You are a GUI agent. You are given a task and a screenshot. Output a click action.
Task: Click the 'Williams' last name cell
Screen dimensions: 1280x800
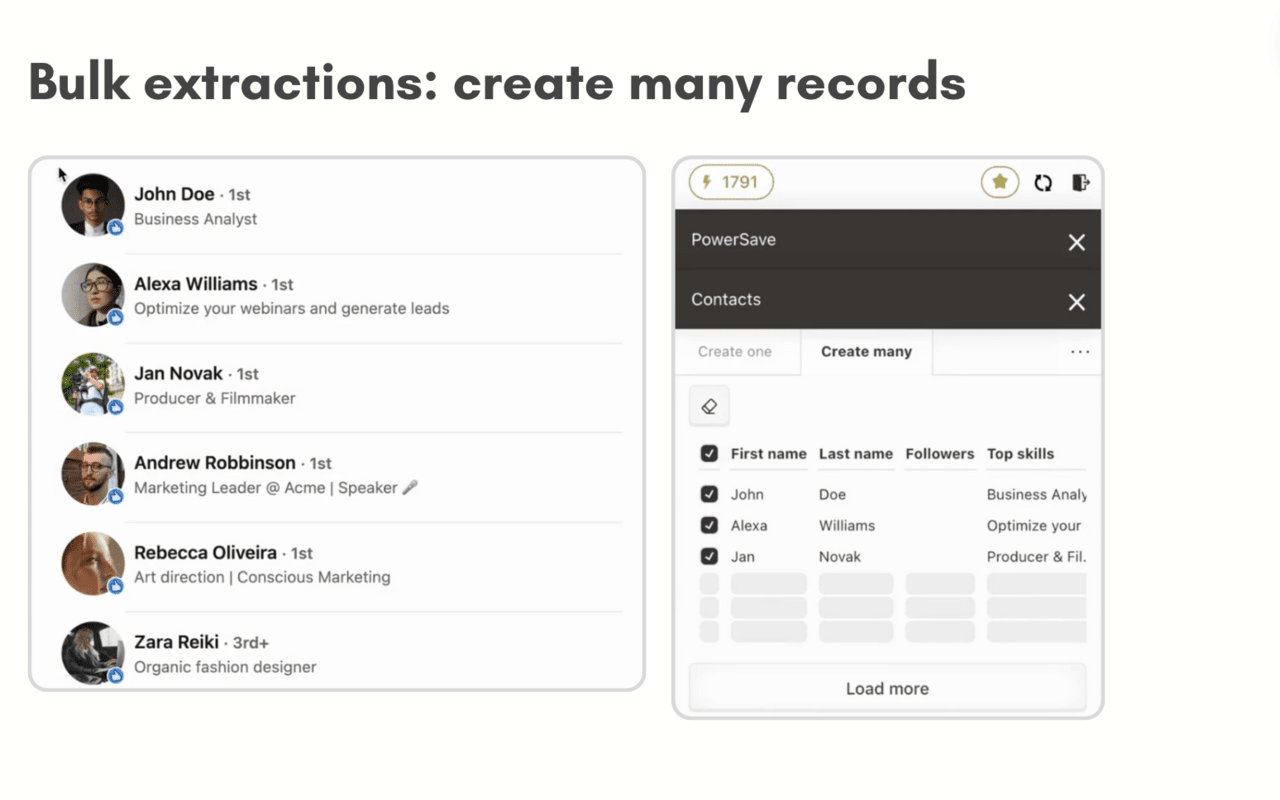tap(847, 525)
